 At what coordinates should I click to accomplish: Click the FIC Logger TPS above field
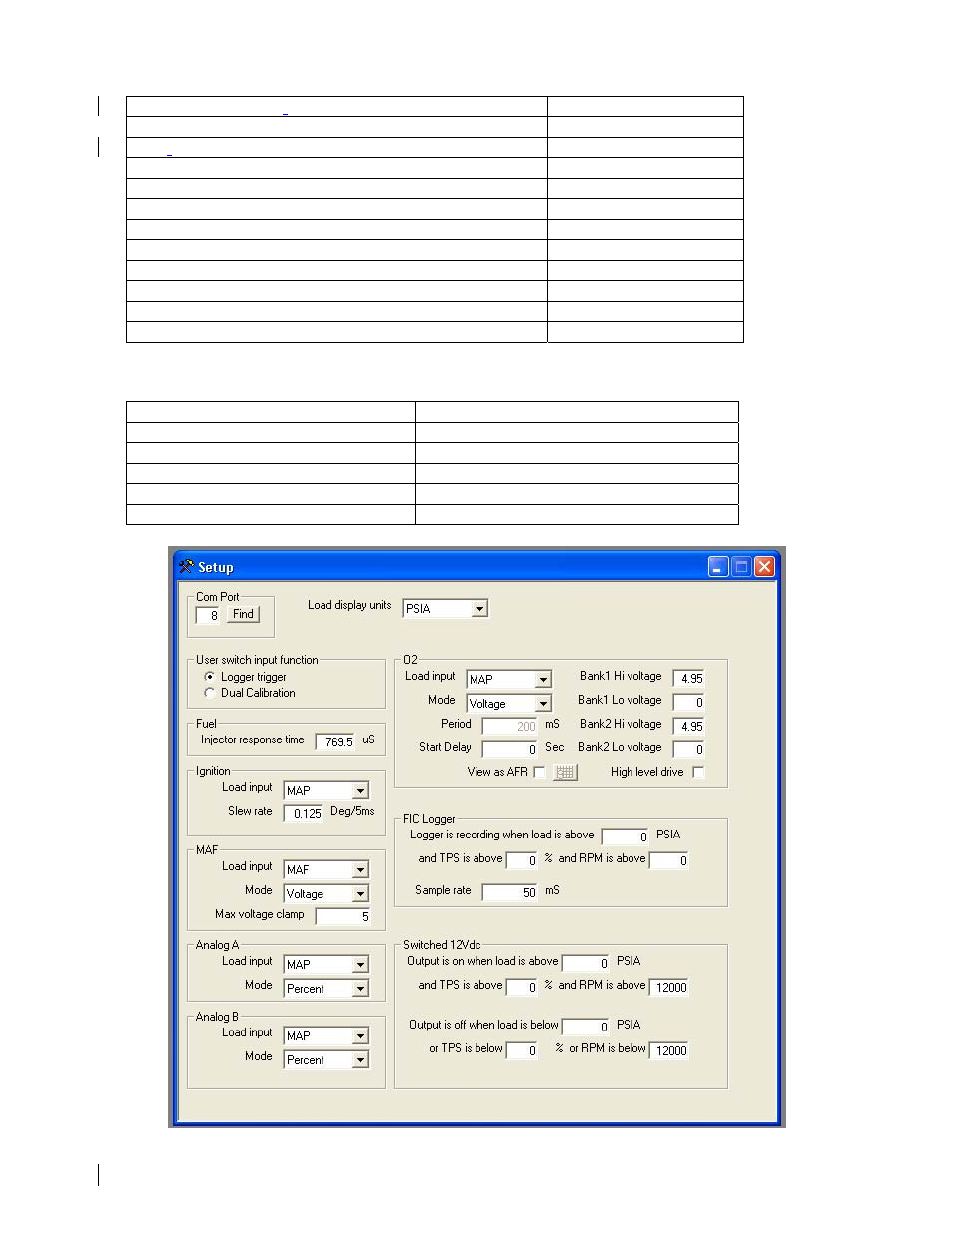[522, 861]
